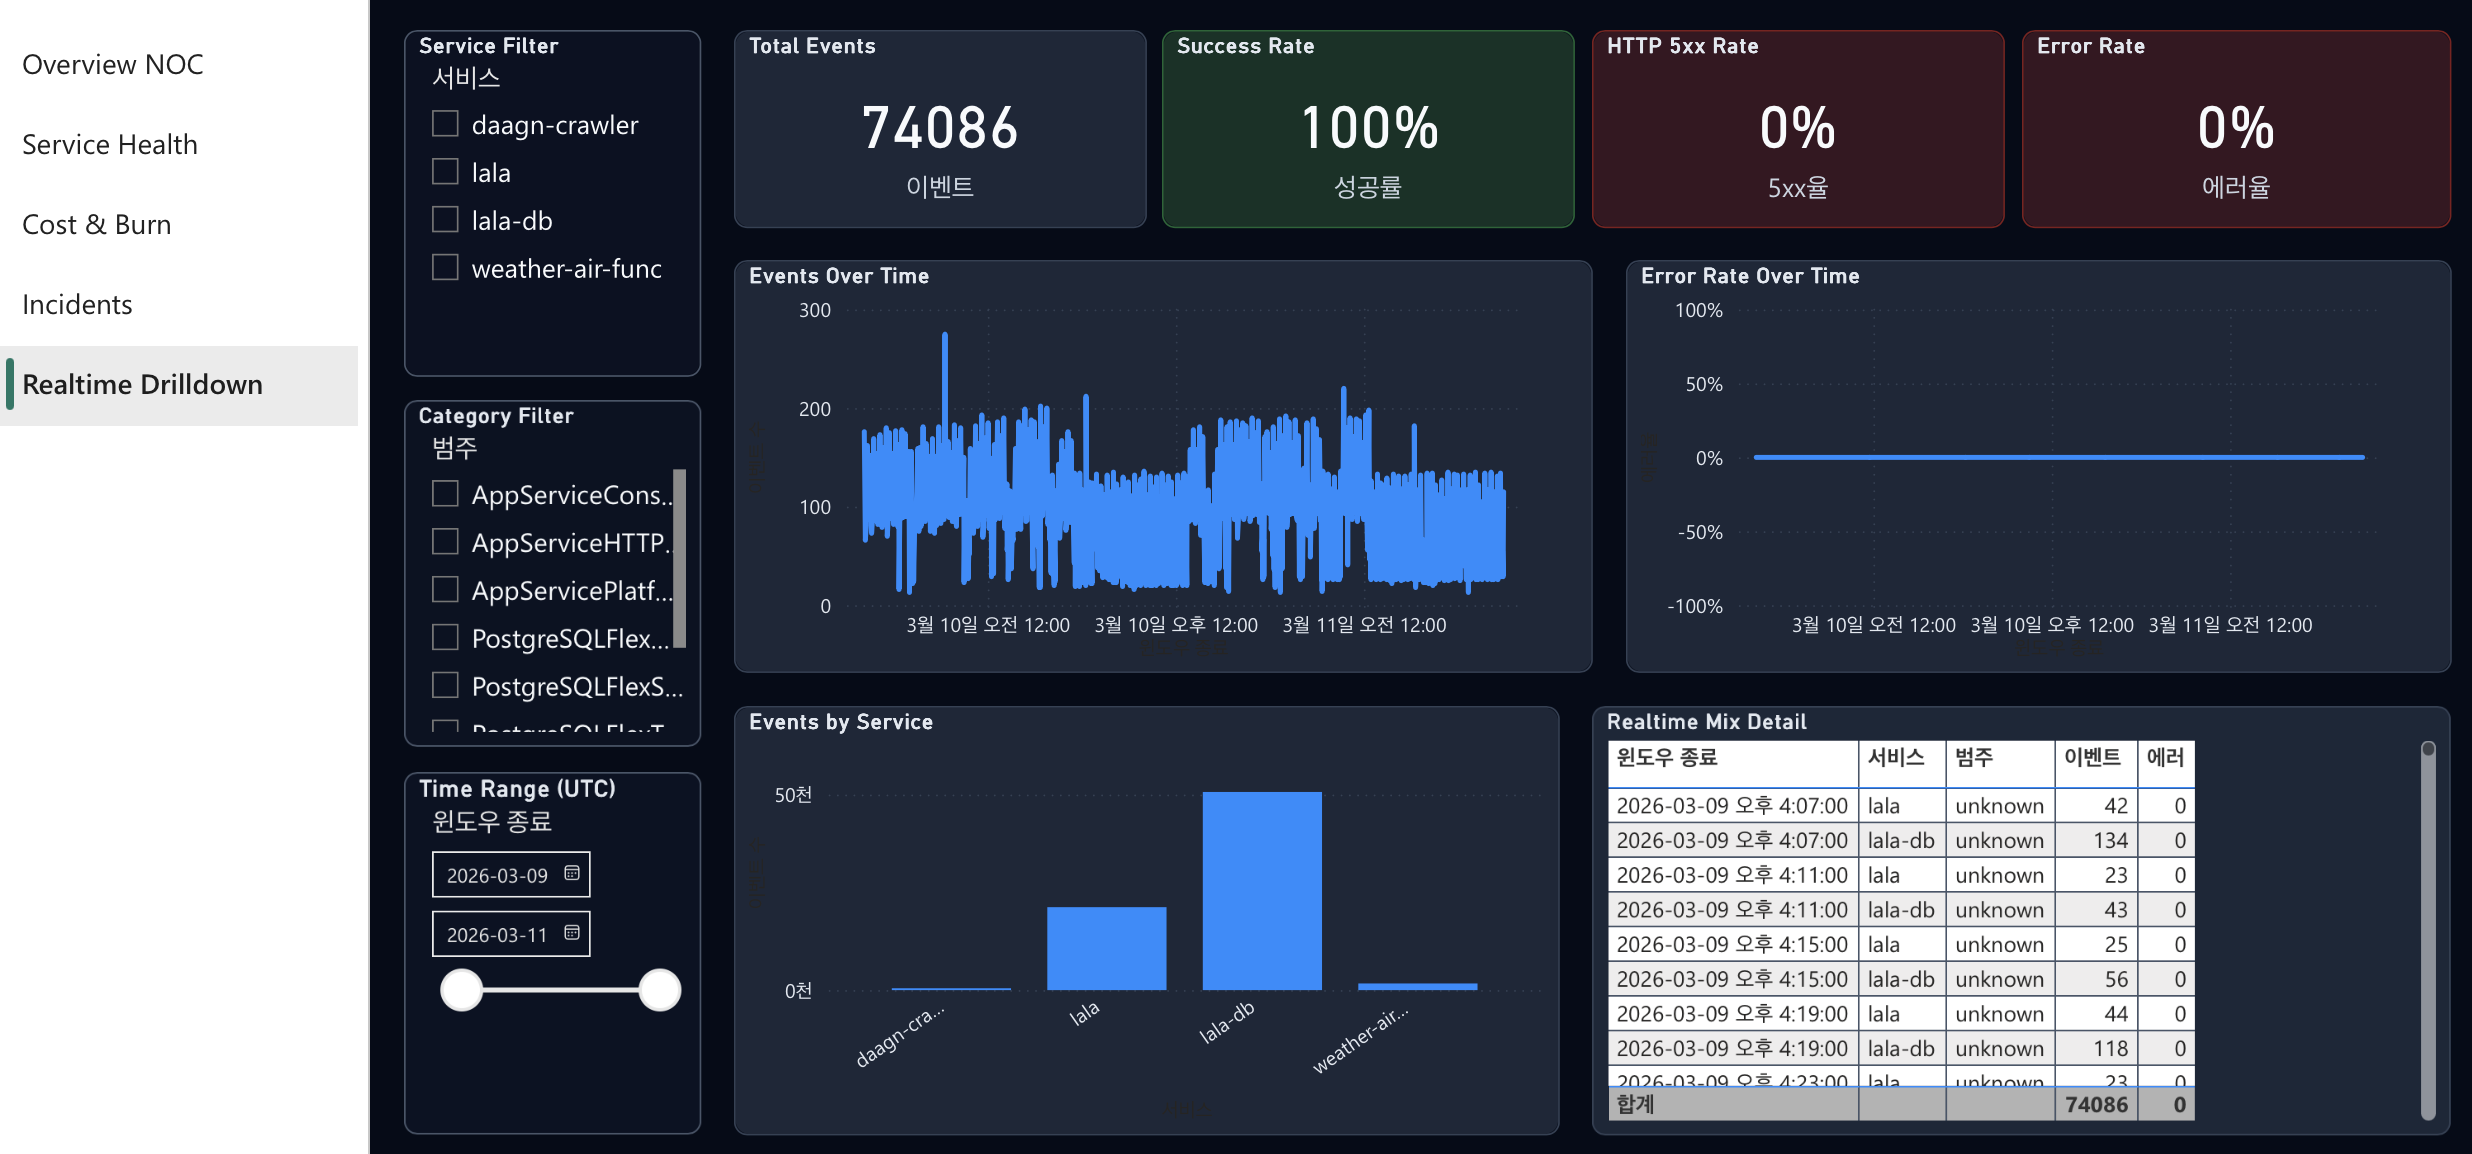Image resolution: width=2472 pixels, height=1154 pixels.
Task: Select the lala-db bar in Events by Service
Action: pos(1262,890)
